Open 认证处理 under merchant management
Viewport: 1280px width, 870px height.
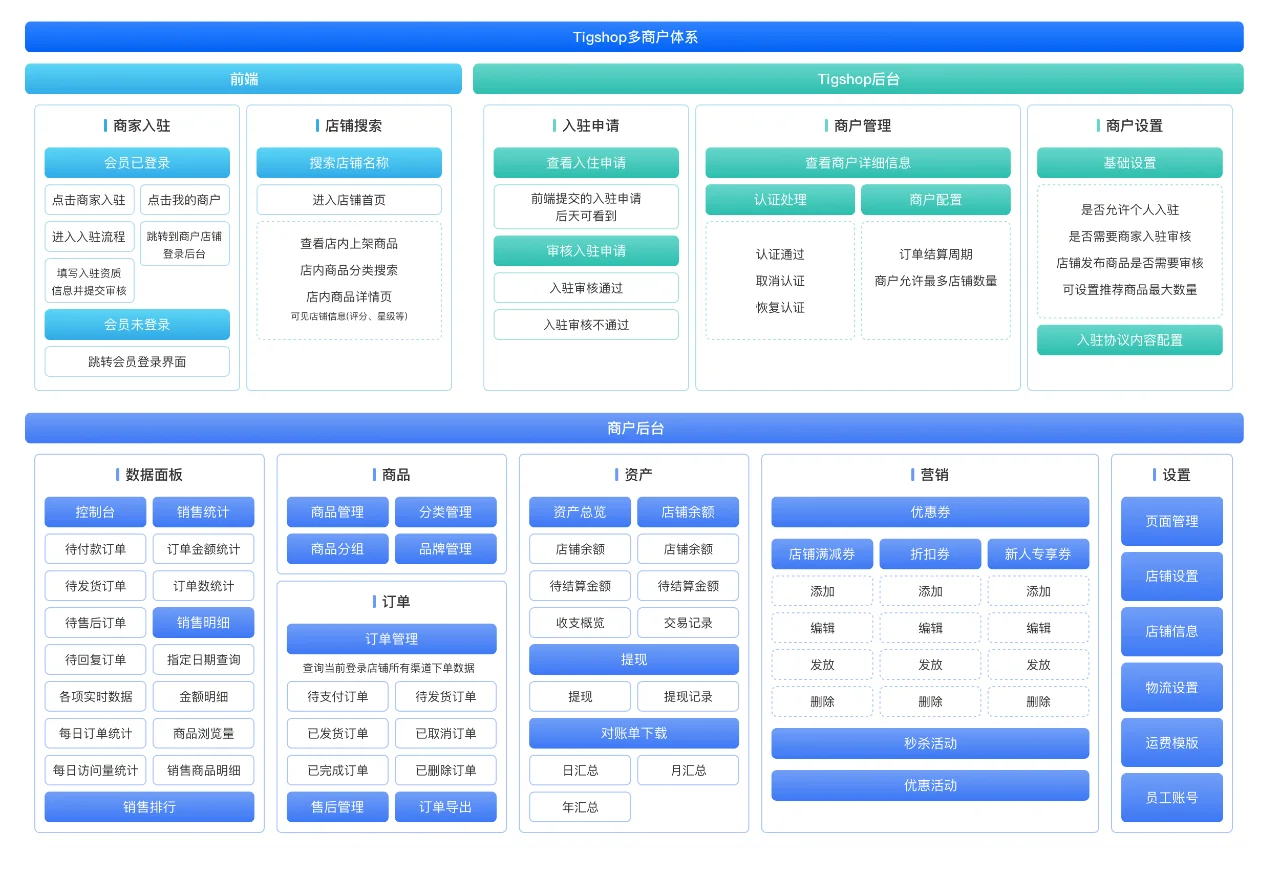(780, 199)
